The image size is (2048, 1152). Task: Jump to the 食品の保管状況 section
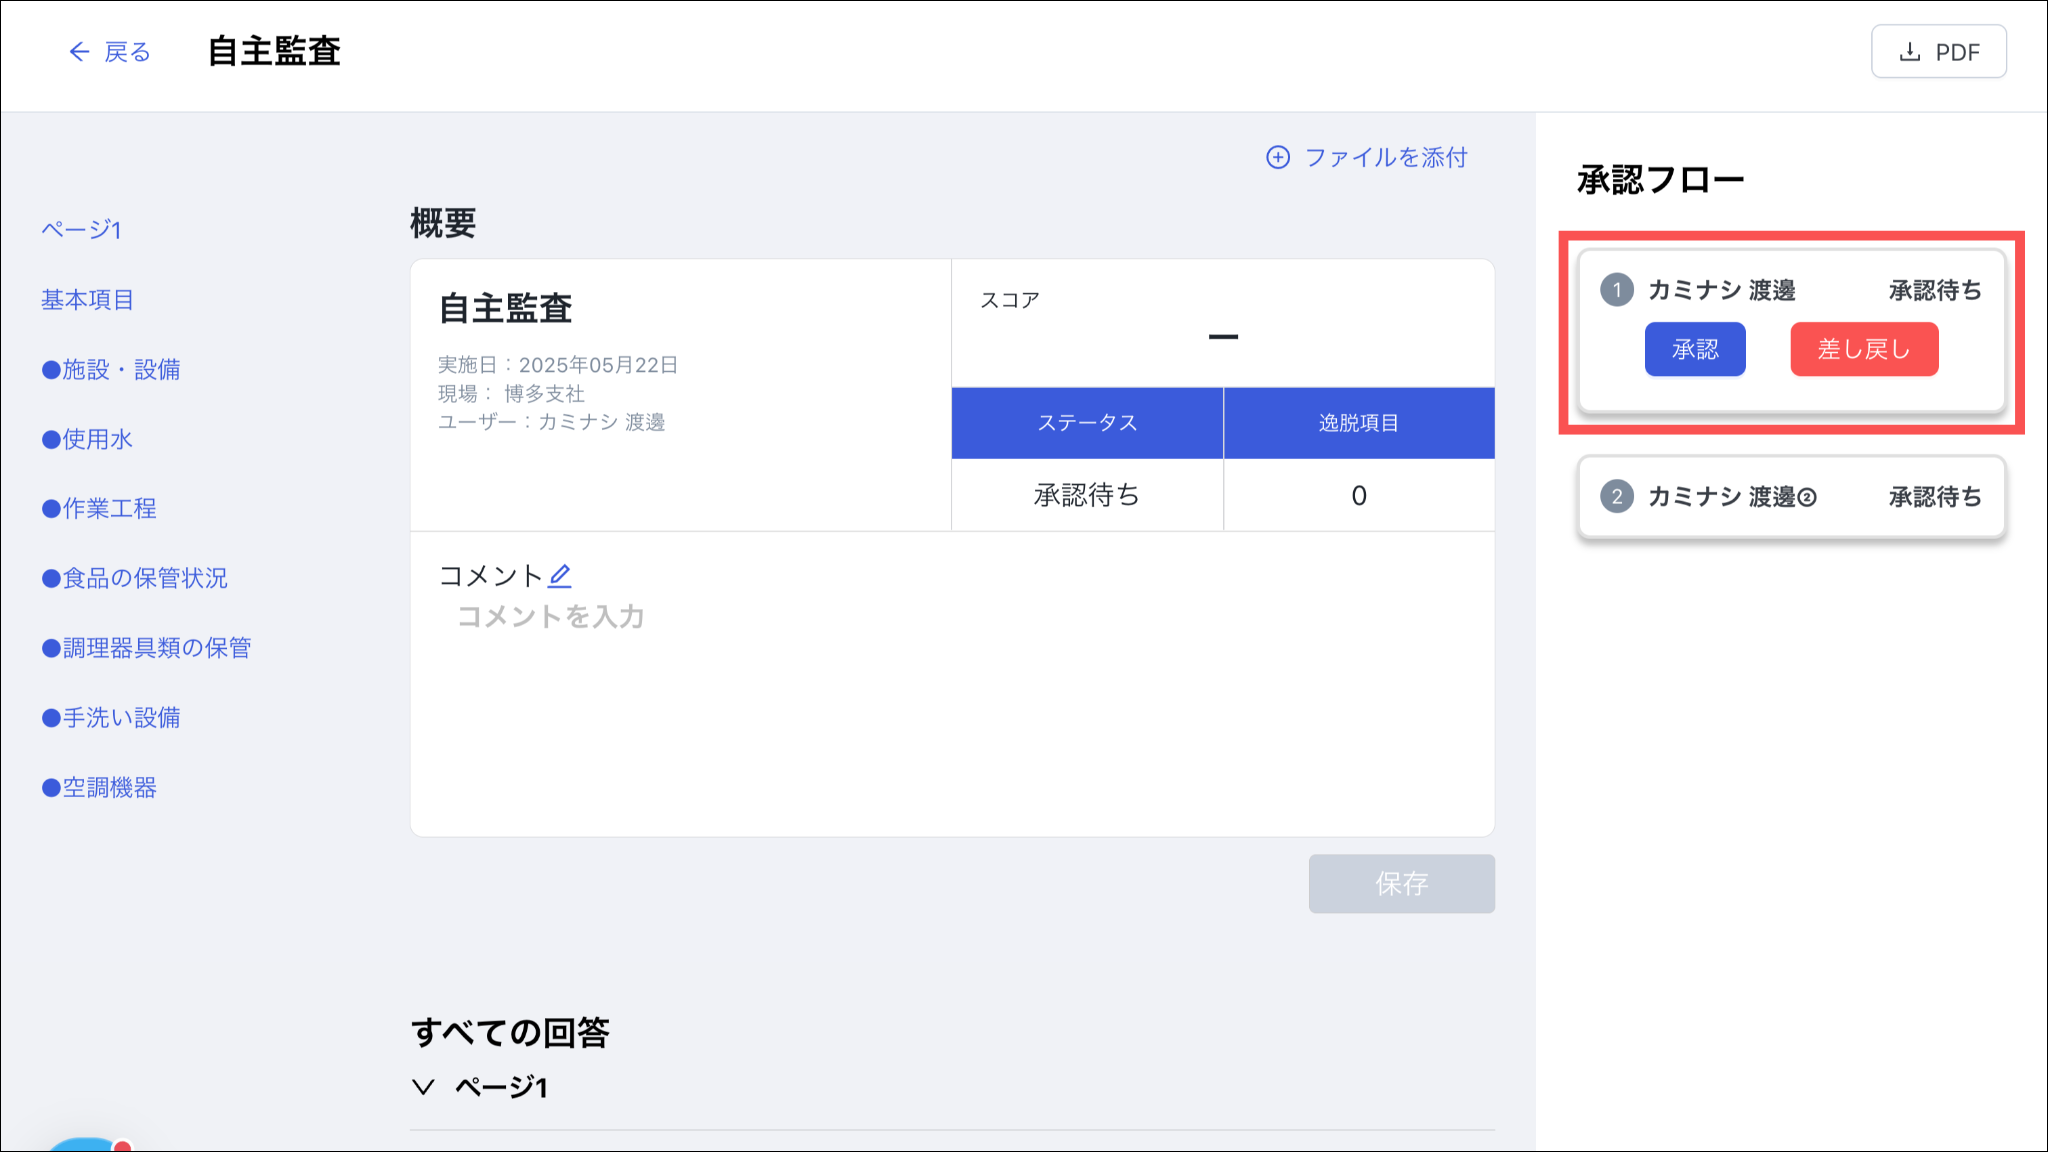135,578
